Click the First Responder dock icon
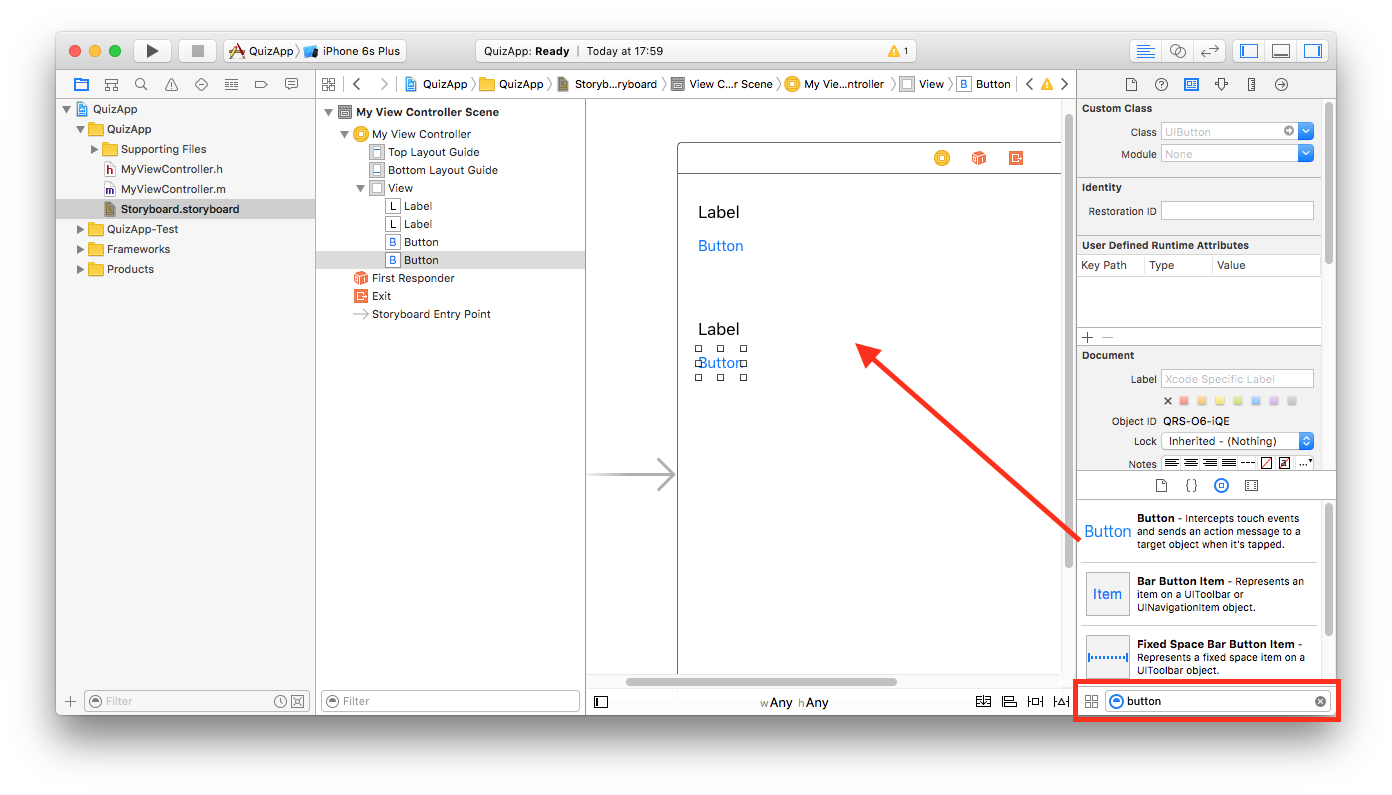 click(x=979, y=158)
